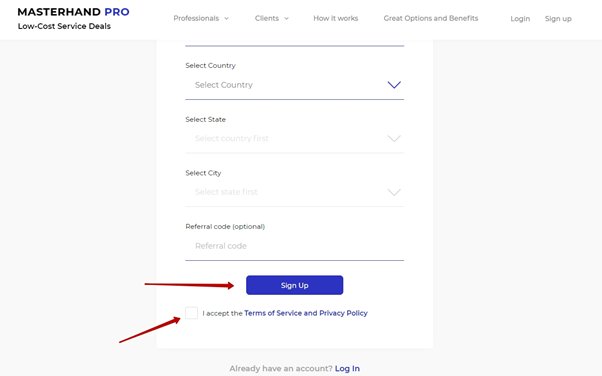Open Great Options and Benefits page

pyautogui.click(x=431, y=18)
